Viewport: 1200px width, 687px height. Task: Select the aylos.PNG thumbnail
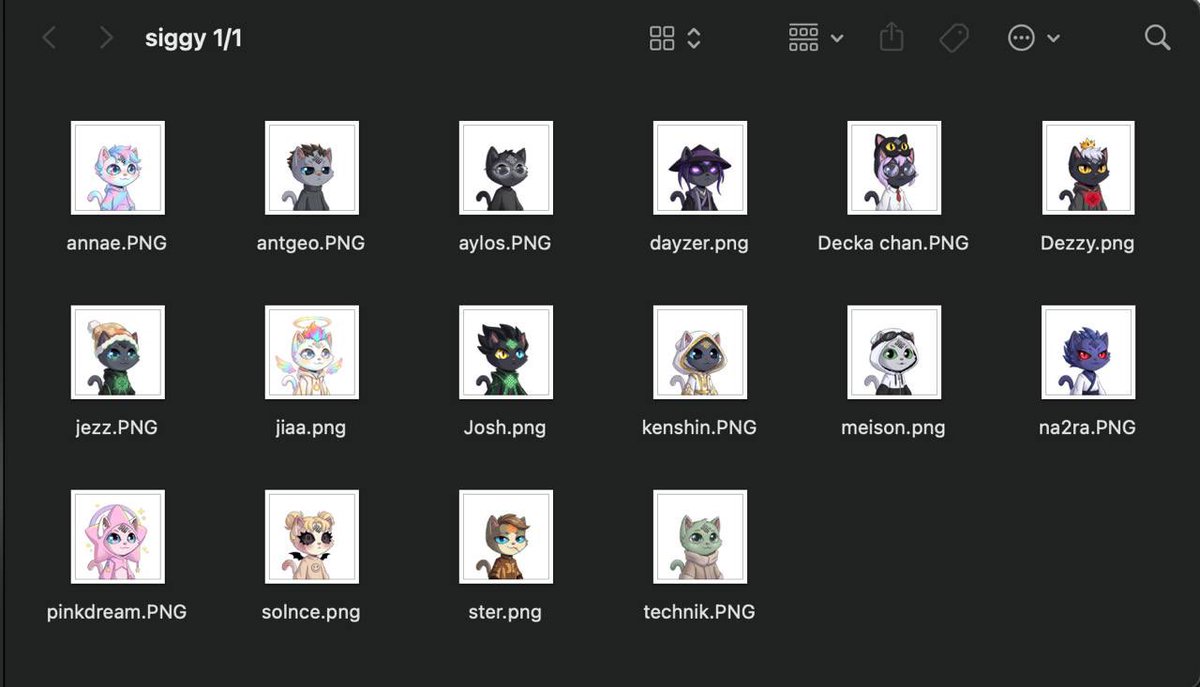(506, 168)
